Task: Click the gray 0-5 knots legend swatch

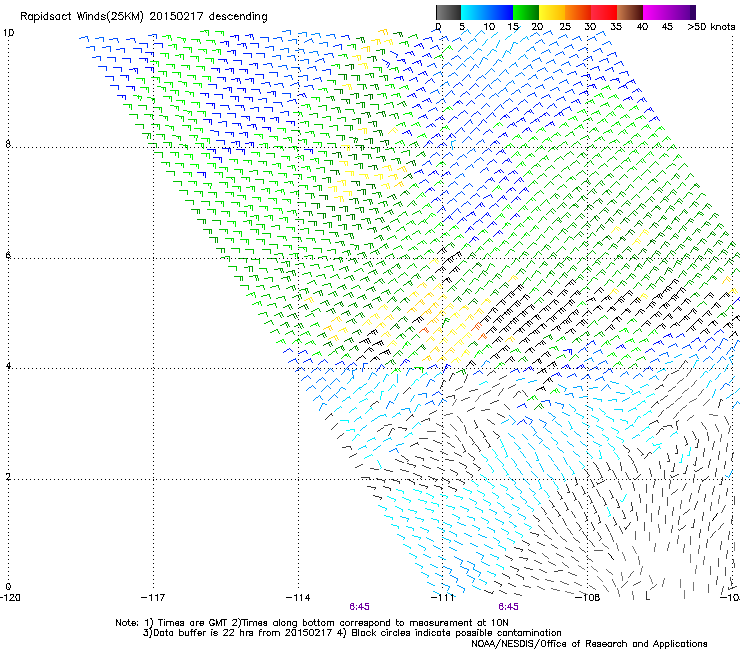Action: click(x=448, y=12)
